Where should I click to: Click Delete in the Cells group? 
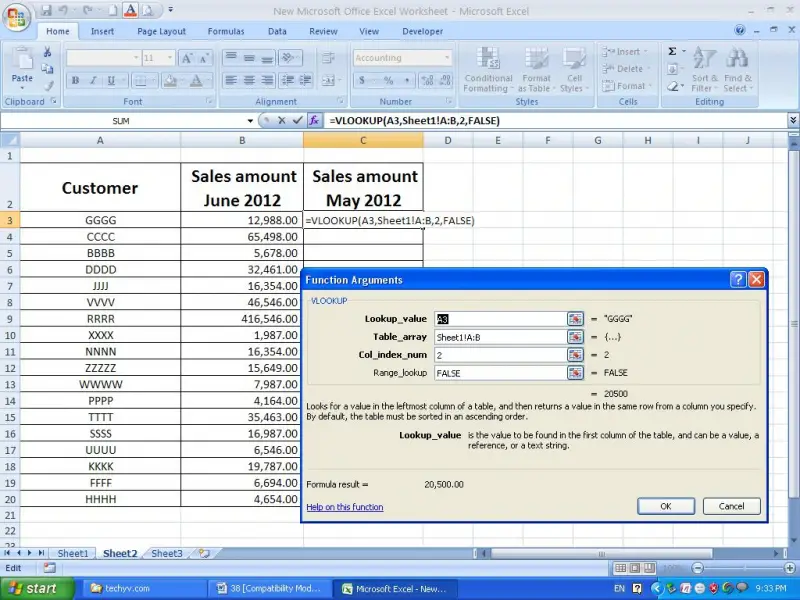[627, 68]
